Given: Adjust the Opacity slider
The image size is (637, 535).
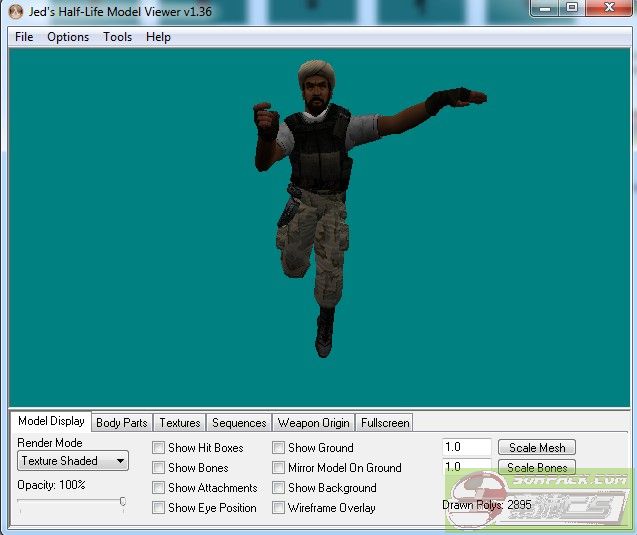Looking at the screenshot, I should click(x=122, y=502).
